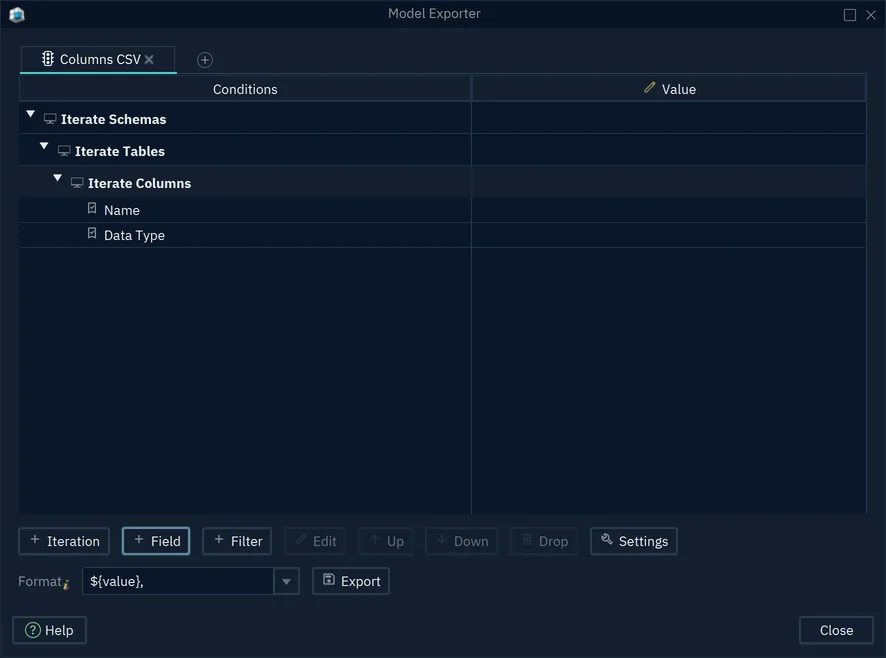Click the bookmark icon beside Data Type
Viewport: 886px width, 658px height.
point(92,233)
